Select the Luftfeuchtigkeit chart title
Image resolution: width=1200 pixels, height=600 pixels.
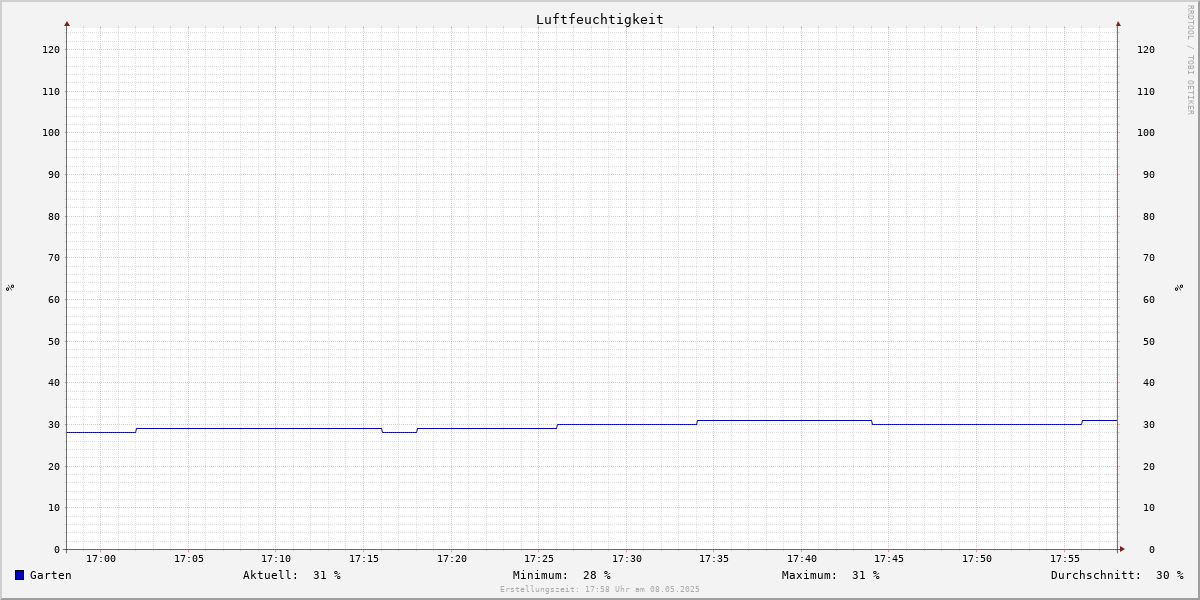599,19
